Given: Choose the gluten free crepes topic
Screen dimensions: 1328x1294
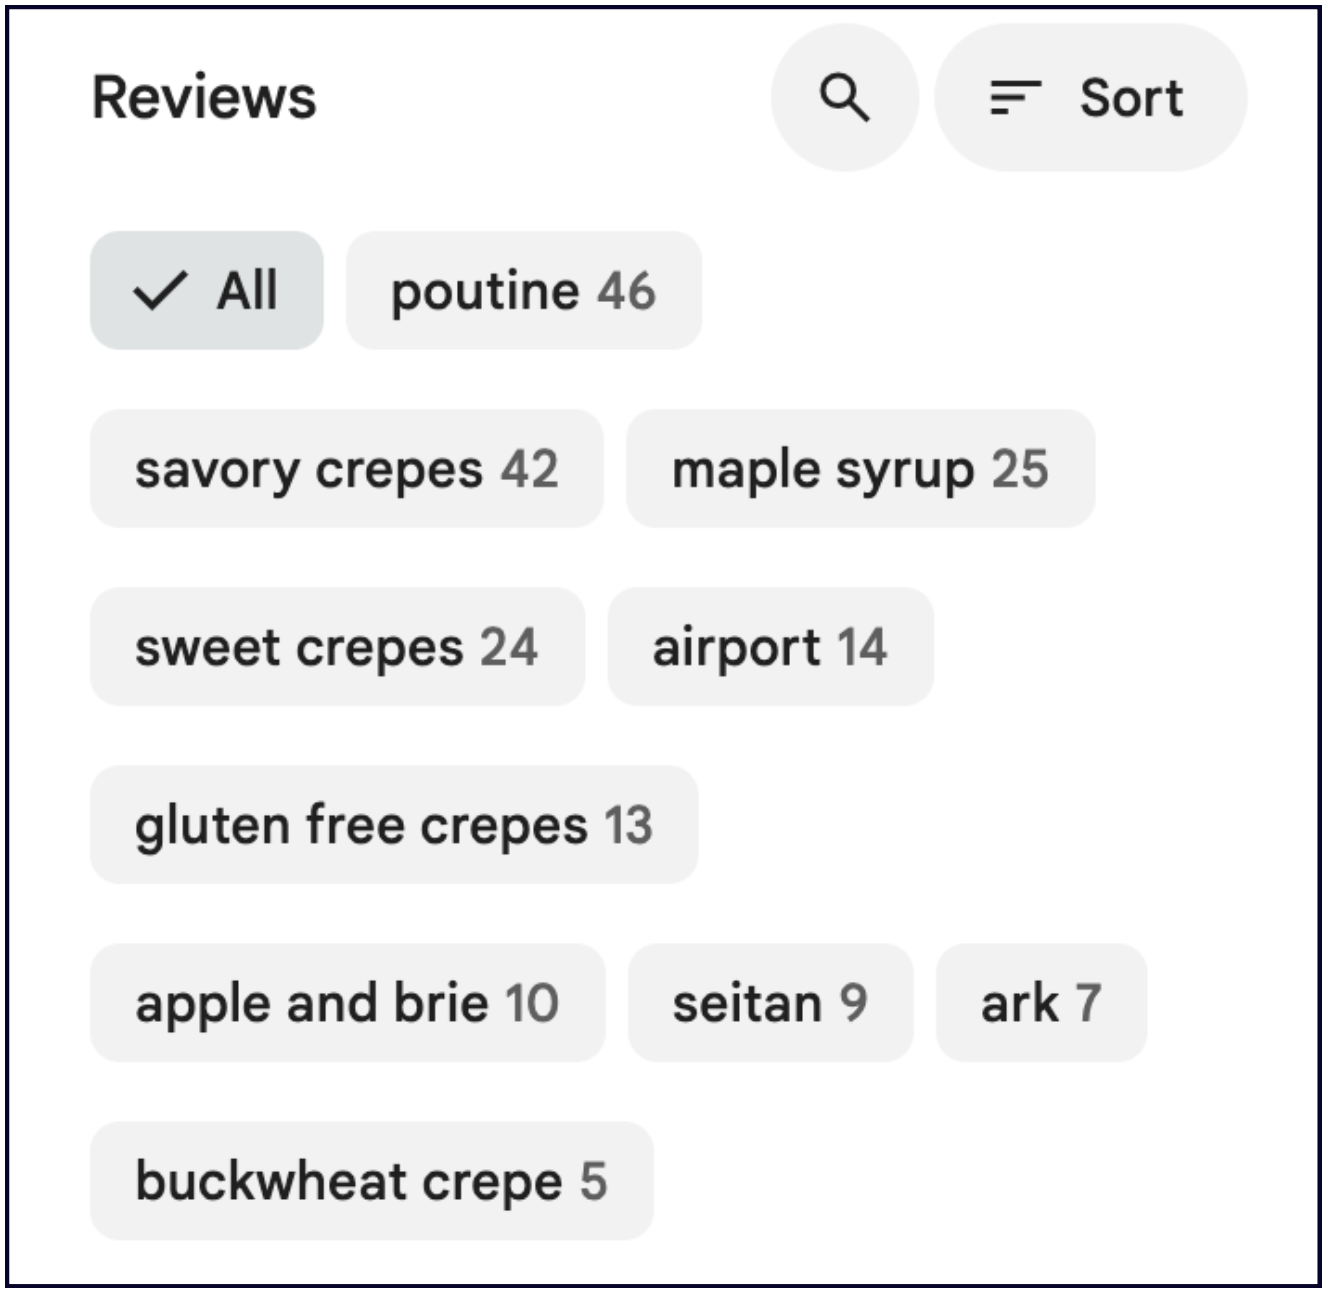Looking at the screenshot, I should (x=394, y=825).
